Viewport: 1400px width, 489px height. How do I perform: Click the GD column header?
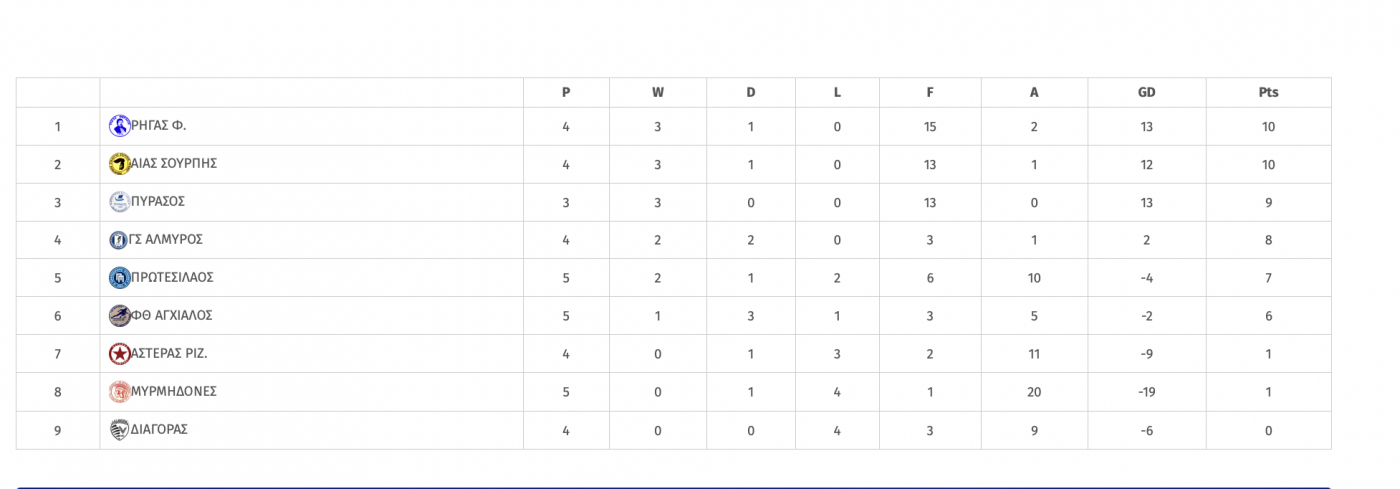1146,92
